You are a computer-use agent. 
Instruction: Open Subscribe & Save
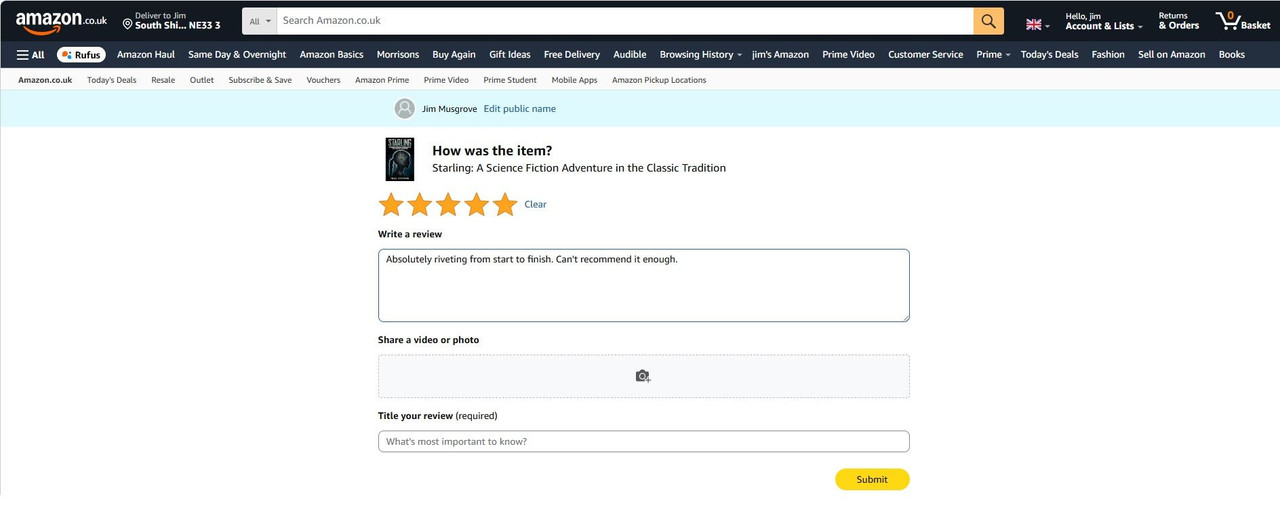coord(260,80)
